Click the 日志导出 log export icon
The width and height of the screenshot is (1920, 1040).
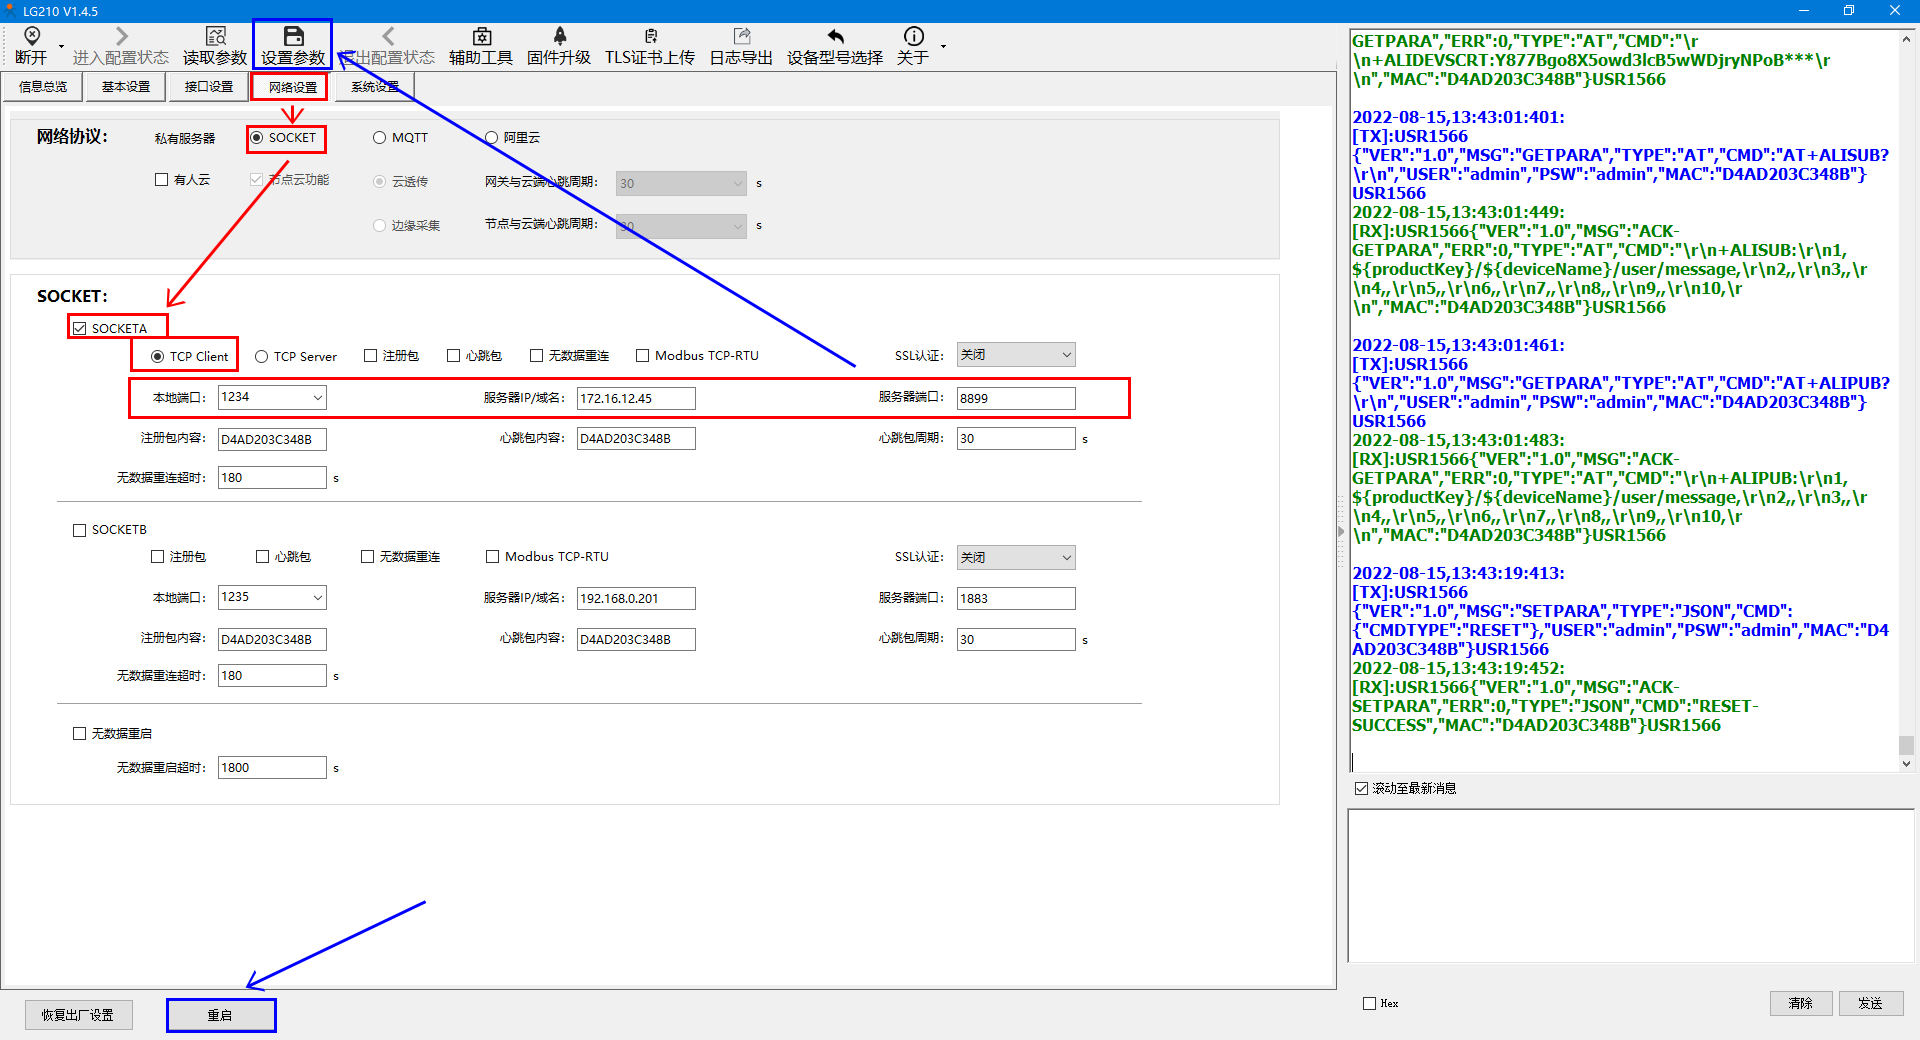click(x=741, y=37)
